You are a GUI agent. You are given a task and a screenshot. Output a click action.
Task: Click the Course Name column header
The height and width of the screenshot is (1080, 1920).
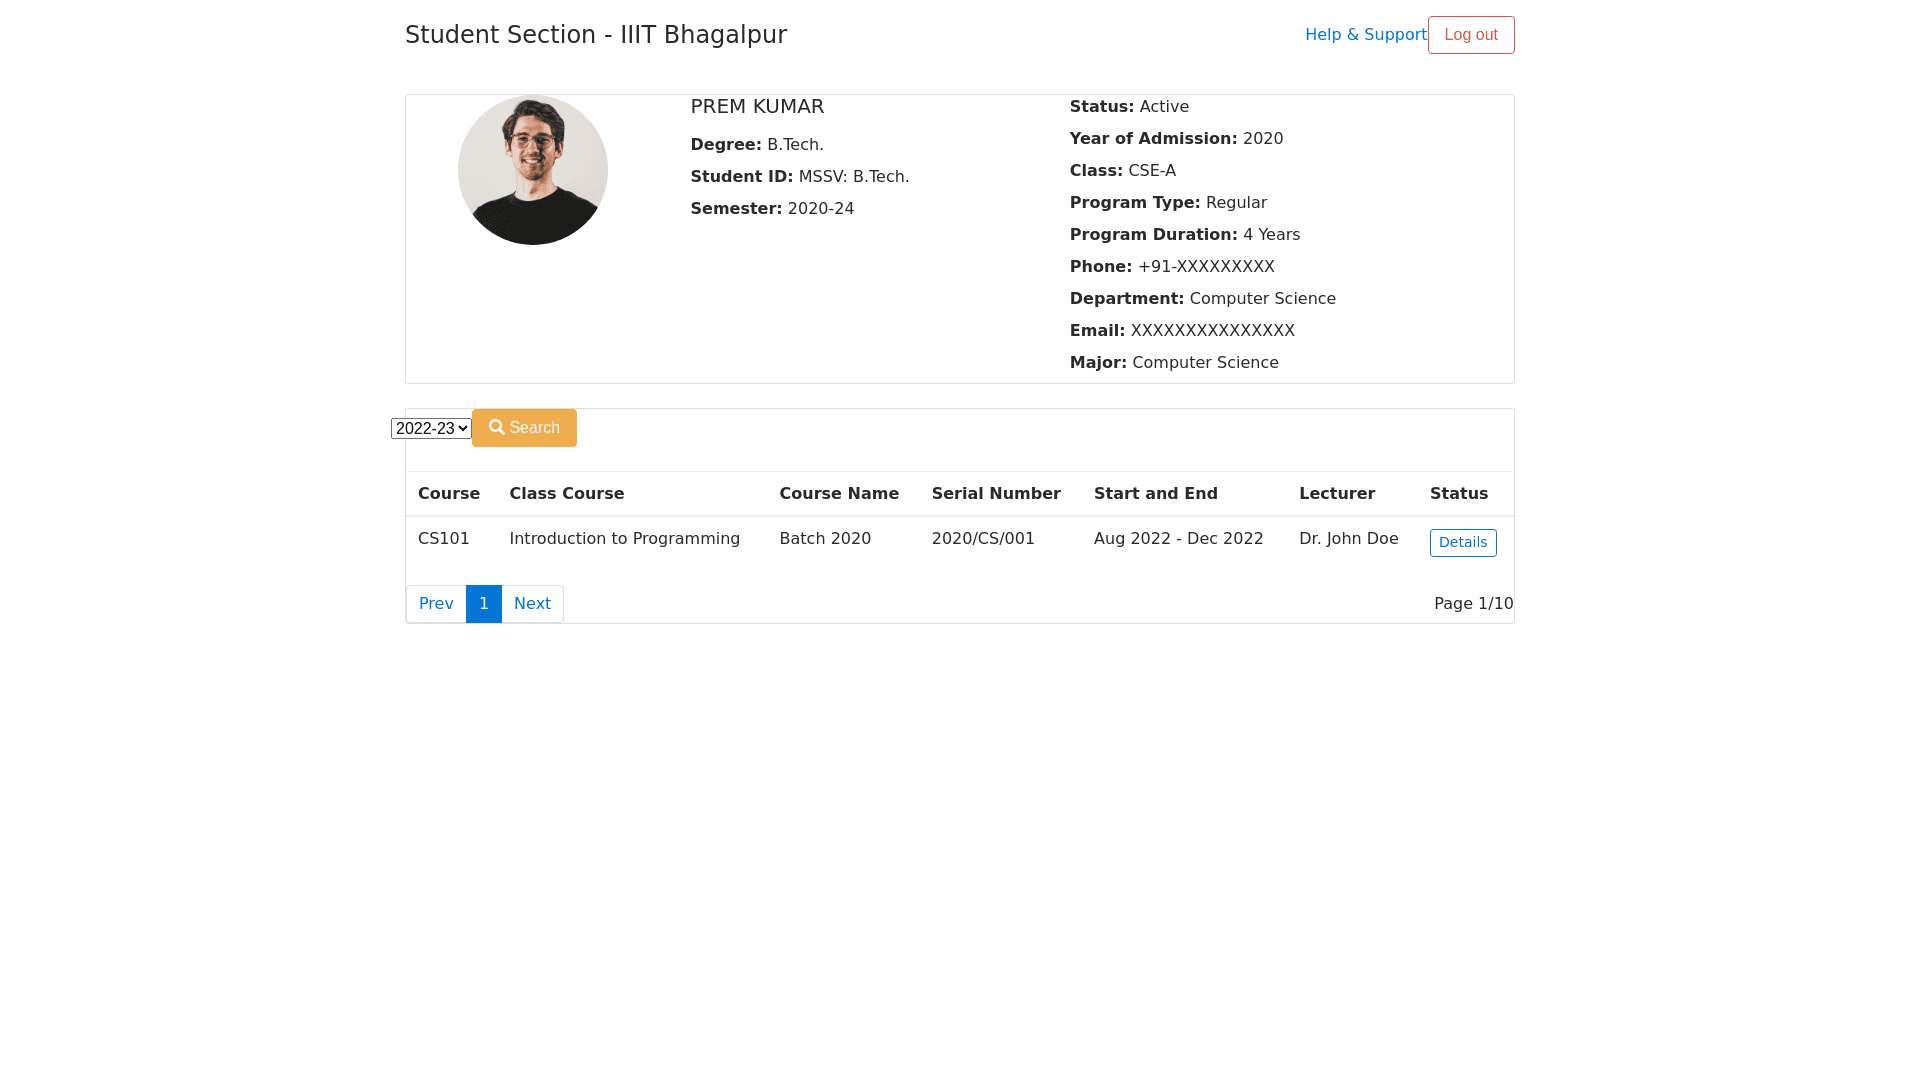coord(838,494)
